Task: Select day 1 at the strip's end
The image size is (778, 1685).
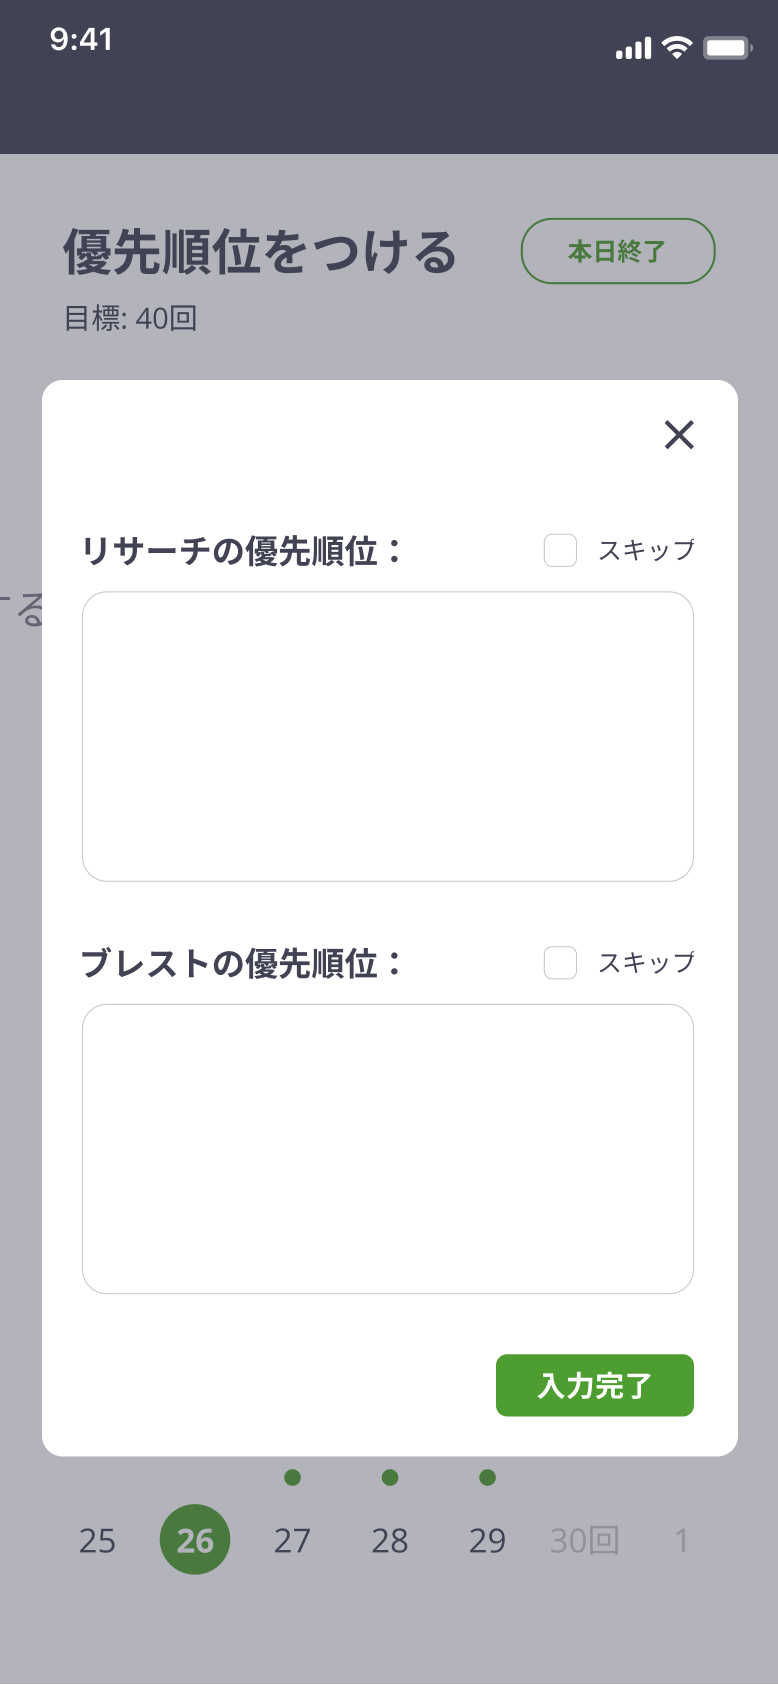Action: pos(681,1541)
